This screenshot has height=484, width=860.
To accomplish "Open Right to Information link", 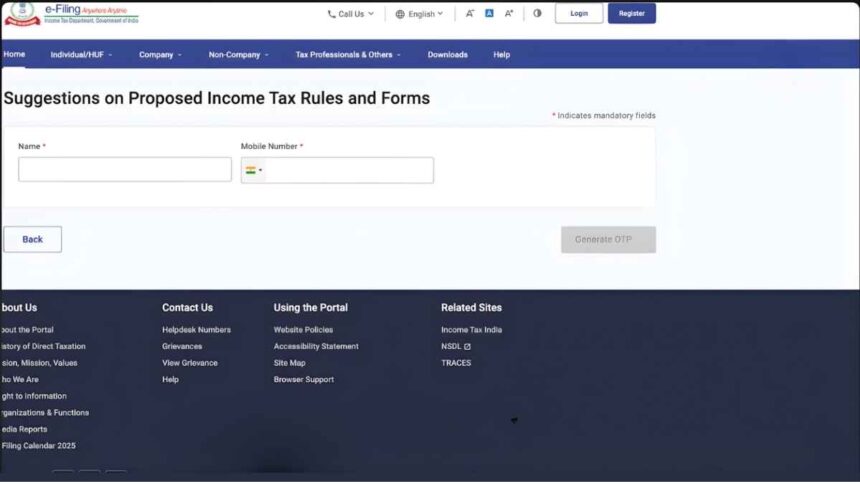I will pos(34,396).
